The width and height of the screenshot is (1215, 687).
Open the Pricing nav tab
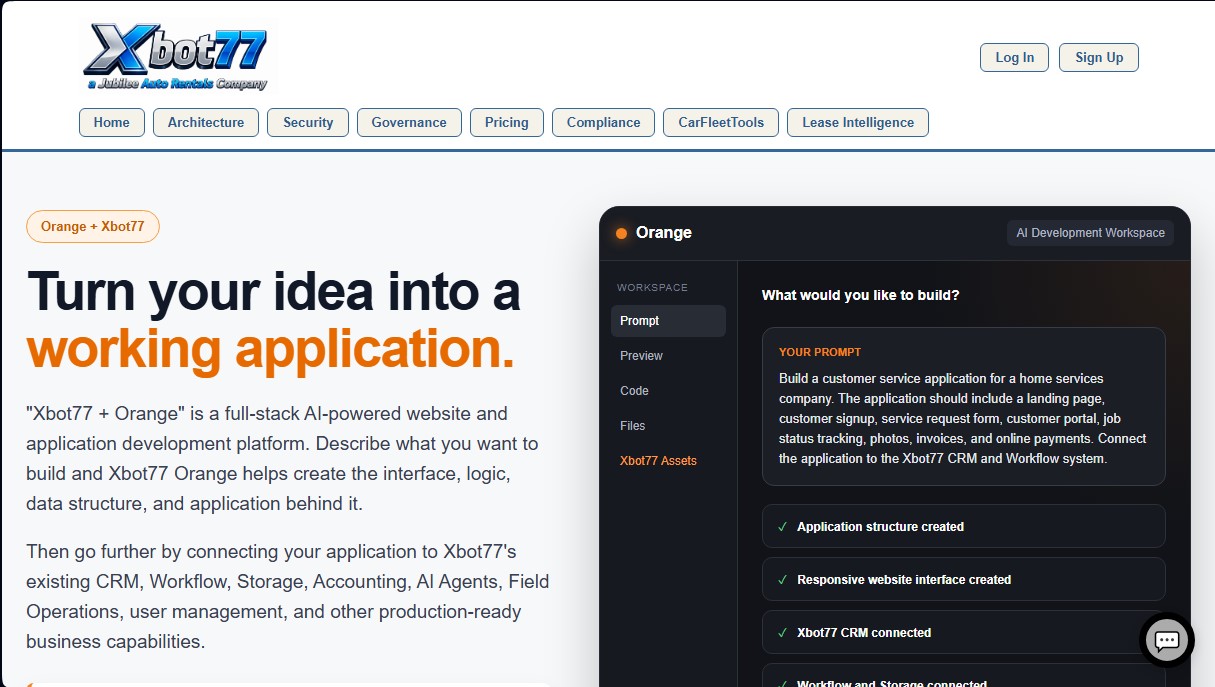pos(507,122)
